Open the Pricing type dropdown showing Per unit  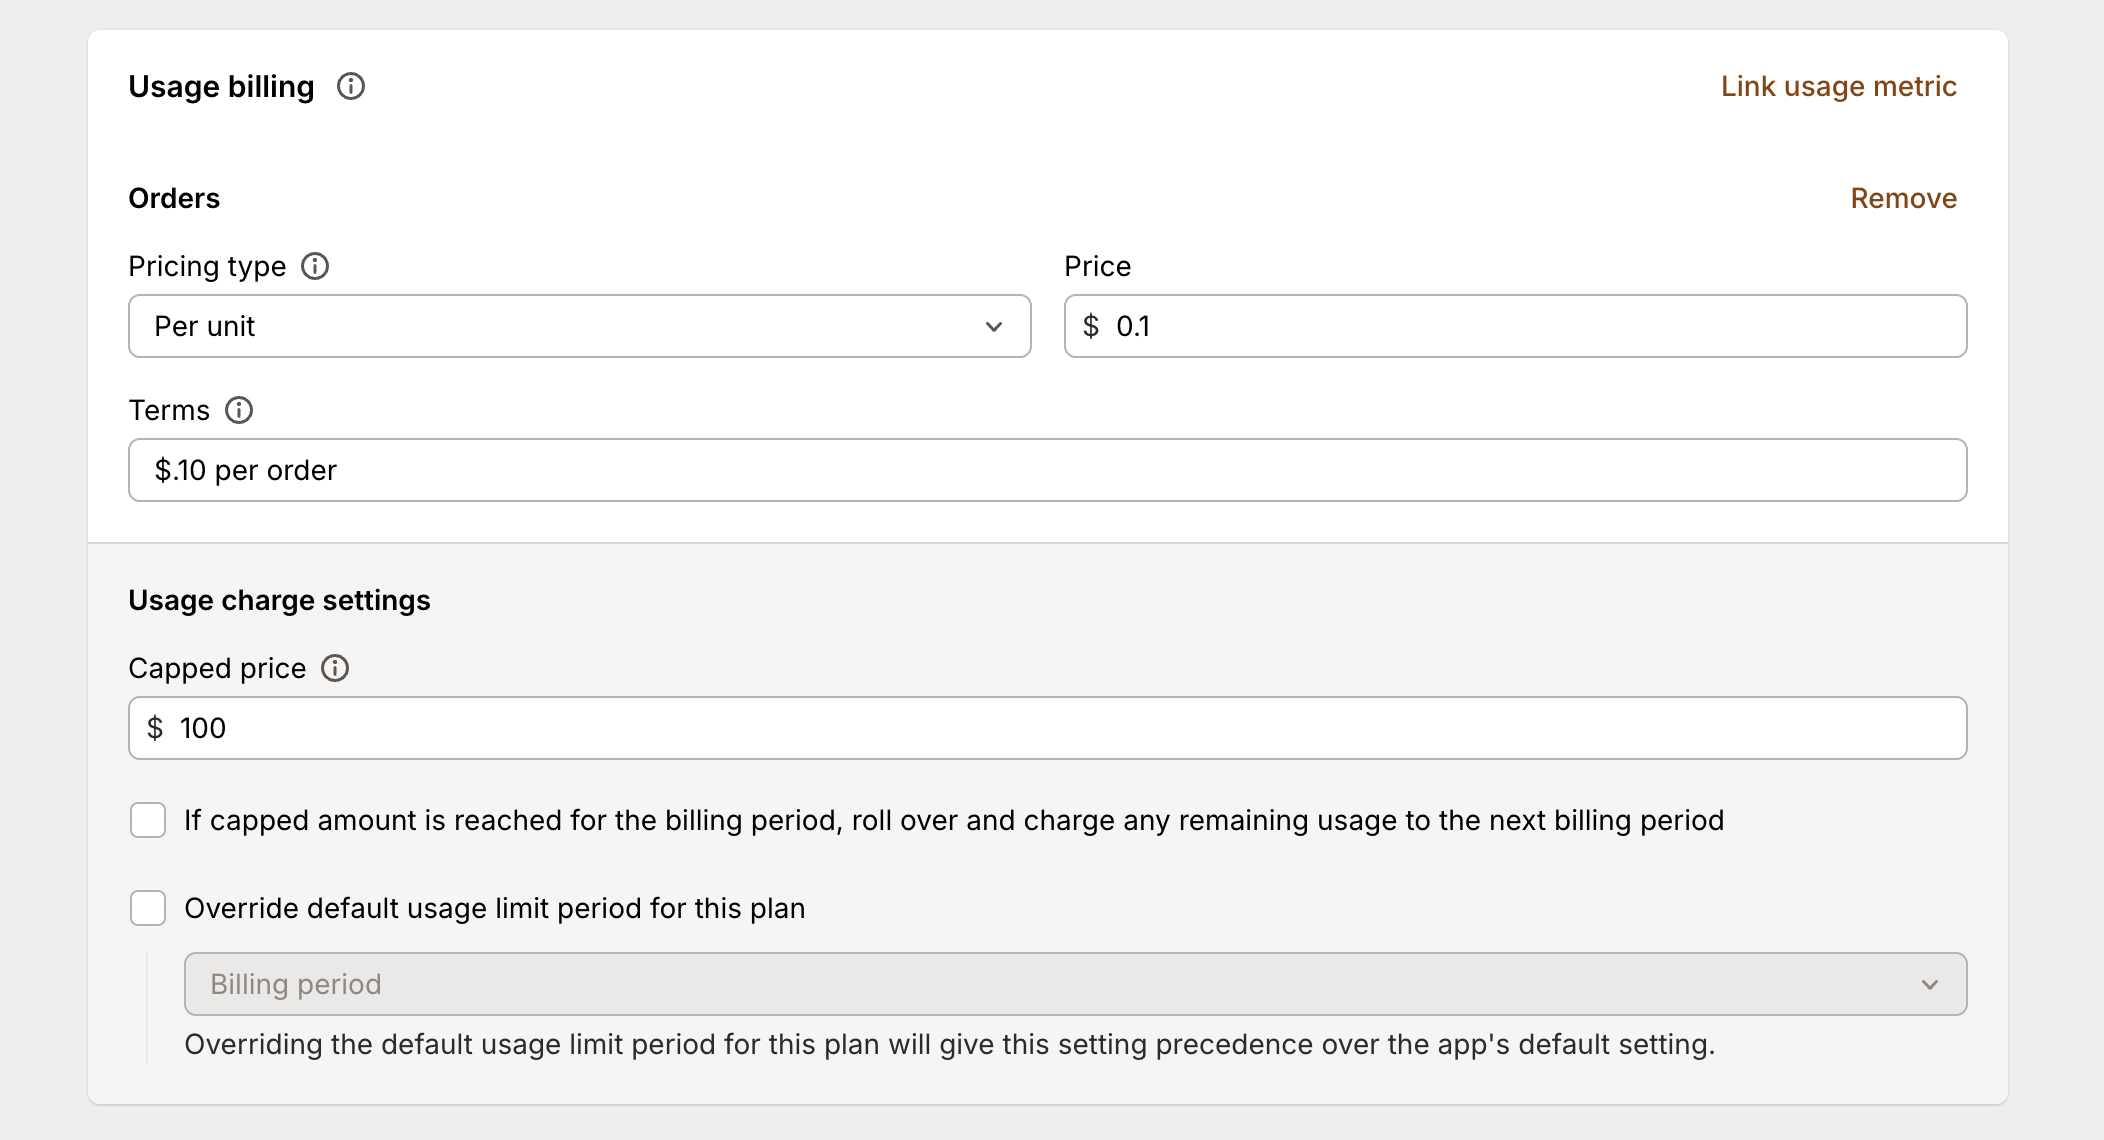click(x=578, y=326)
